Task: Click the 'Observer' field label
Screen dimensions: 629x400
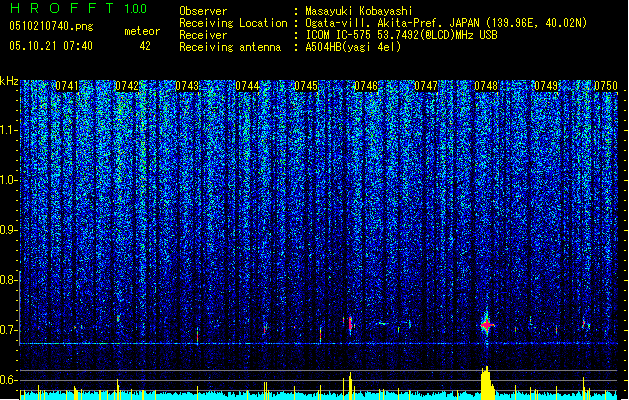Action: (x=203, y=11)
